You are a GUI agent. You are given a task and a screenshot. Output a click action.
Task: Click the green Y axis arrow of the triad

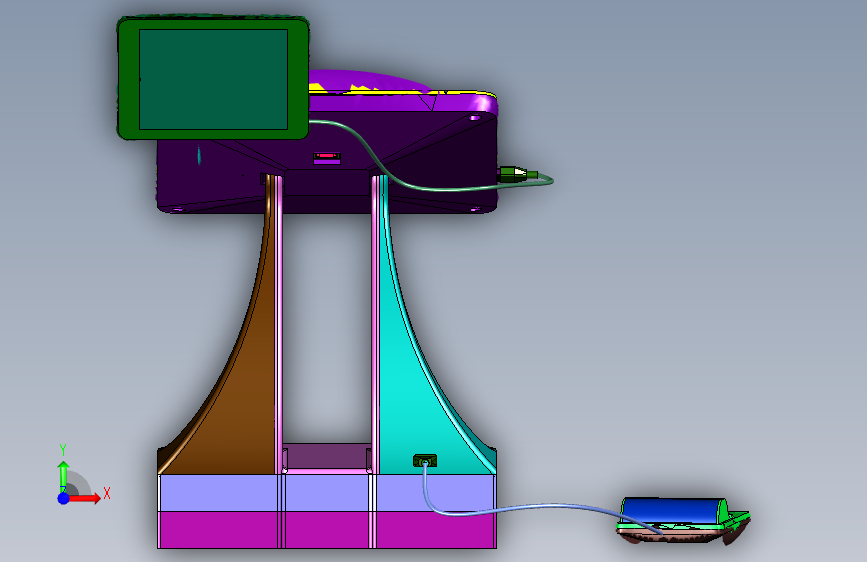click(64, 476)
